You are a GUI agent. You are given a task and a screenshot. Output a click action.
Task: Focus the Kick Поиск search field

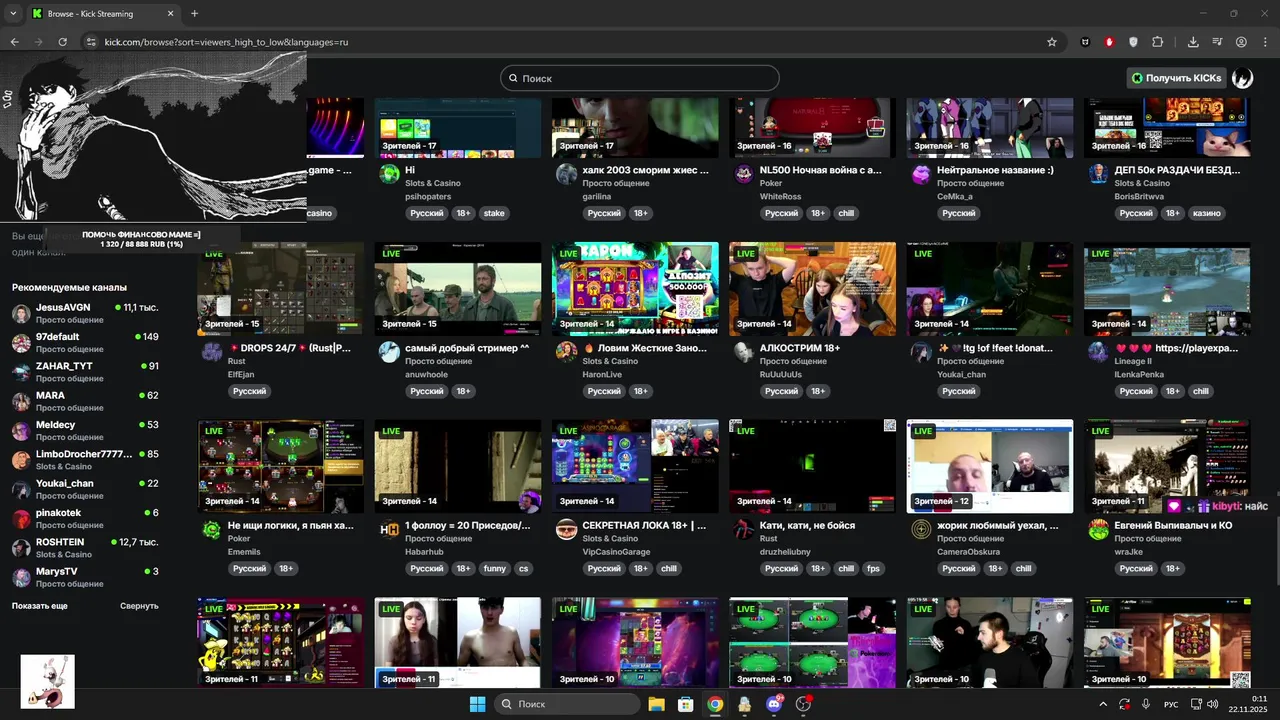tap(640, 78)
